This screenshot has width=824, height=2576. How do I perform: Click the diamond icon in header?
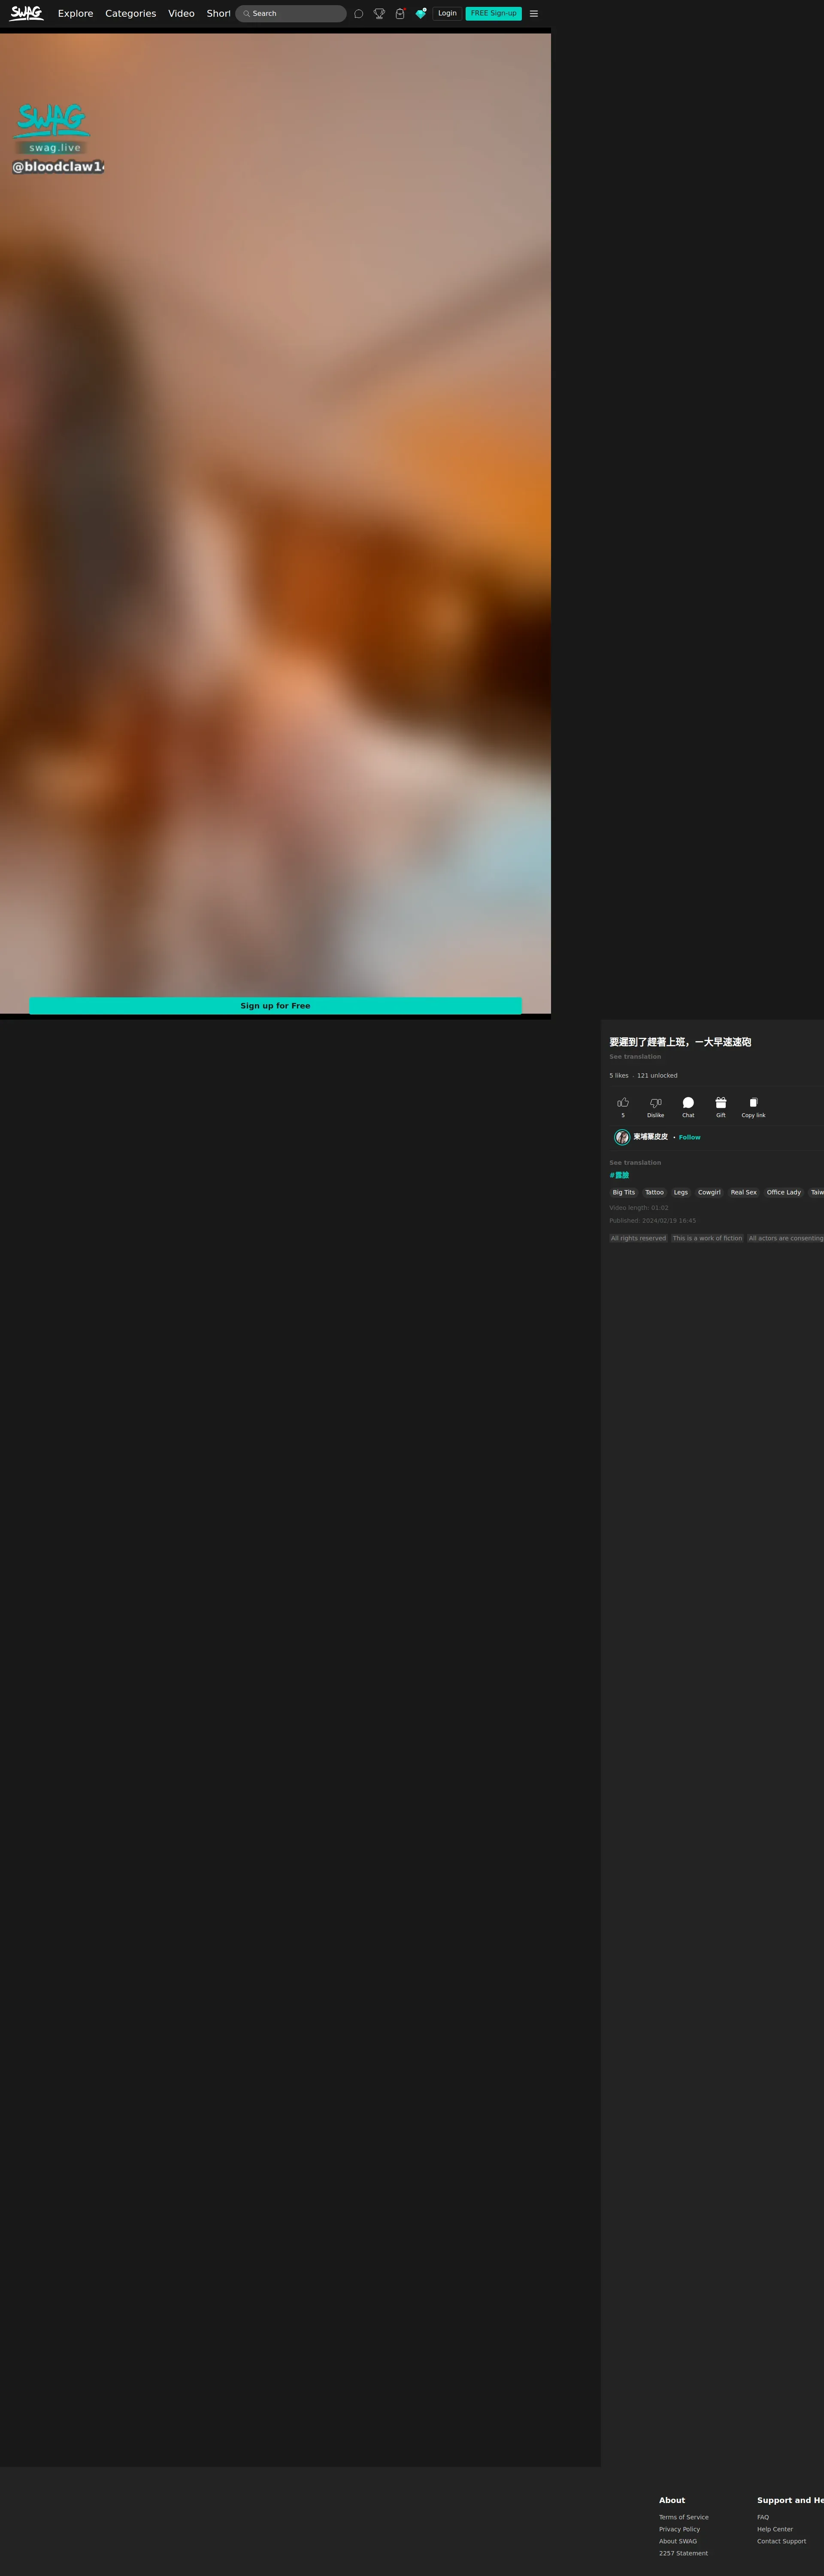(421, 14)
